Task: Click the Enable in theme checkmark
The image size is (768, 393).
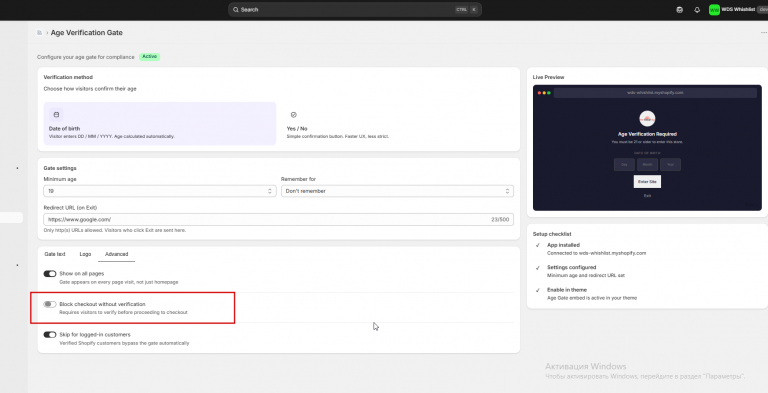Action: [x=537, y=290]
